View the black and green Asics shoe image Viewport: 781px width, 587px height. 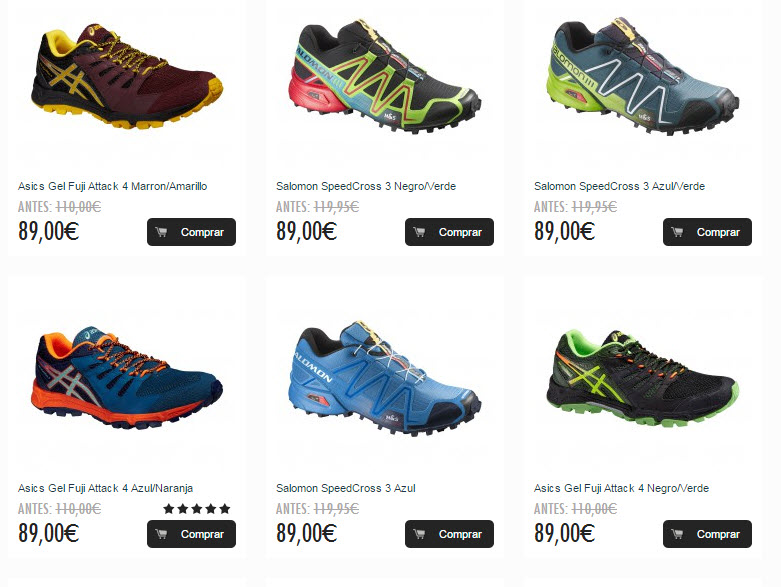point(643,377)
